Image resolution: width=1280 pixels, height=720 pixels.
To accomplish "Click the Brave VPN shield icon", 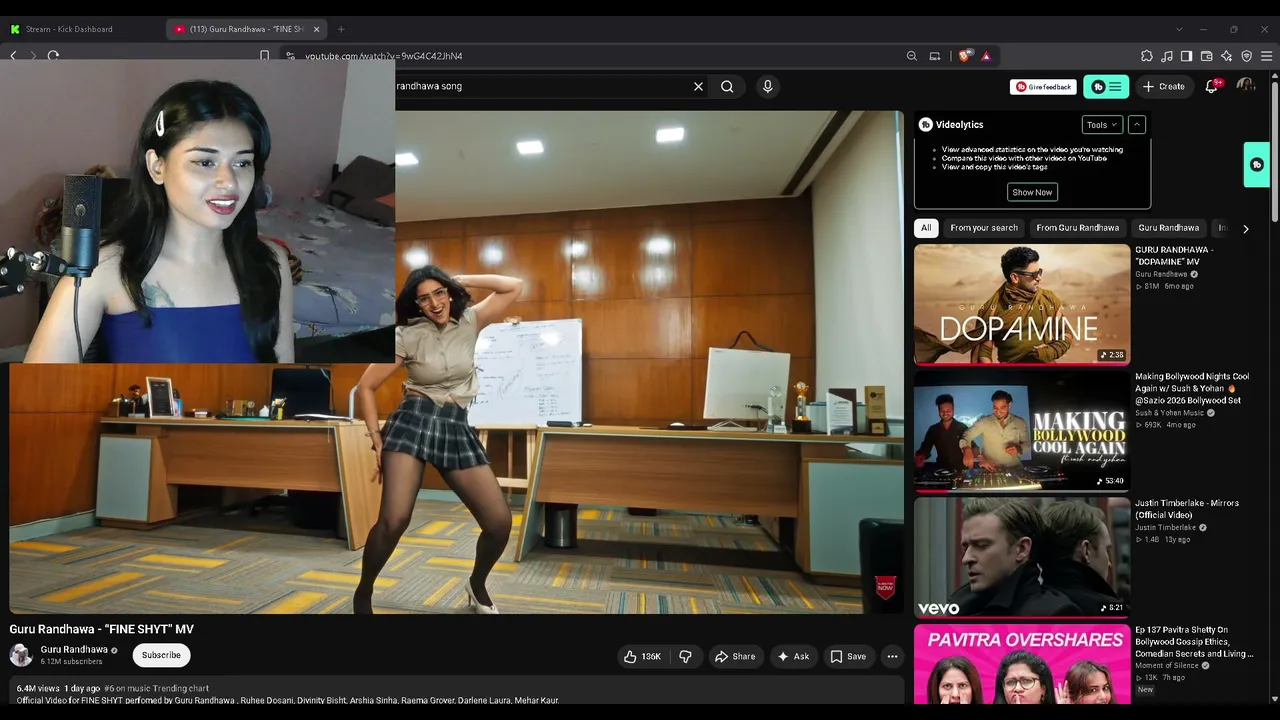I will [1246, 56].
